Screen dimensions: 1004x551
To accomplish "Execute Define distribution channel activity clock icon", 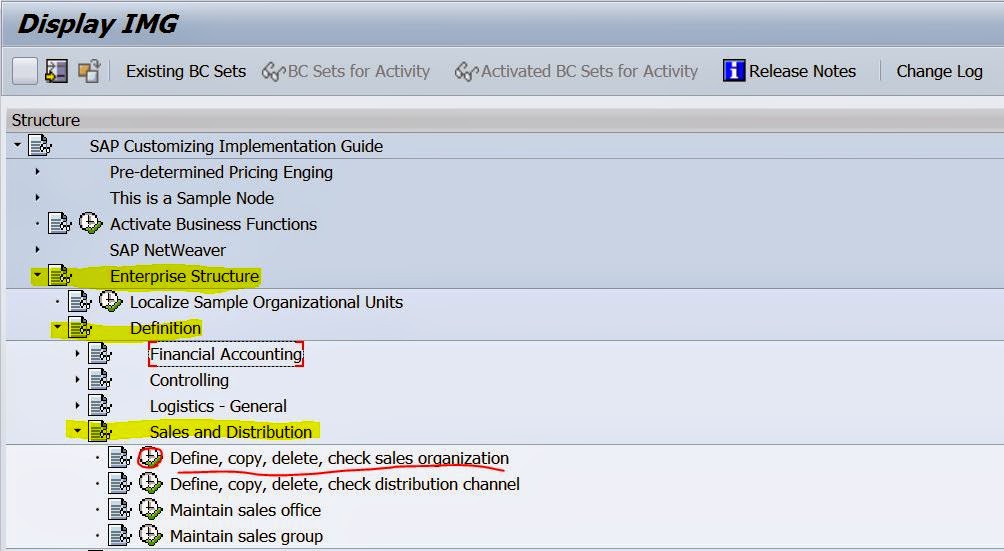I will pyautogui.click(x=150, y=484).
